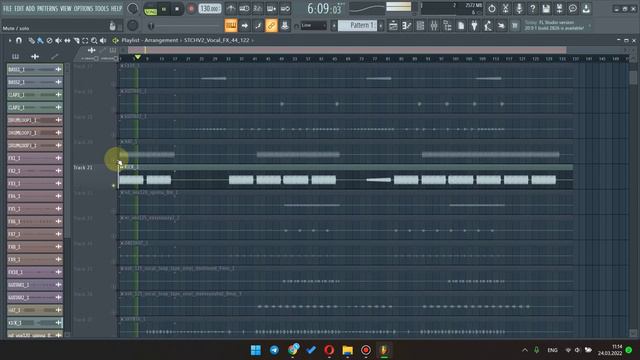Select the playlist slice tool
This screenshot has height=360, width=640.
coord(76,40)
